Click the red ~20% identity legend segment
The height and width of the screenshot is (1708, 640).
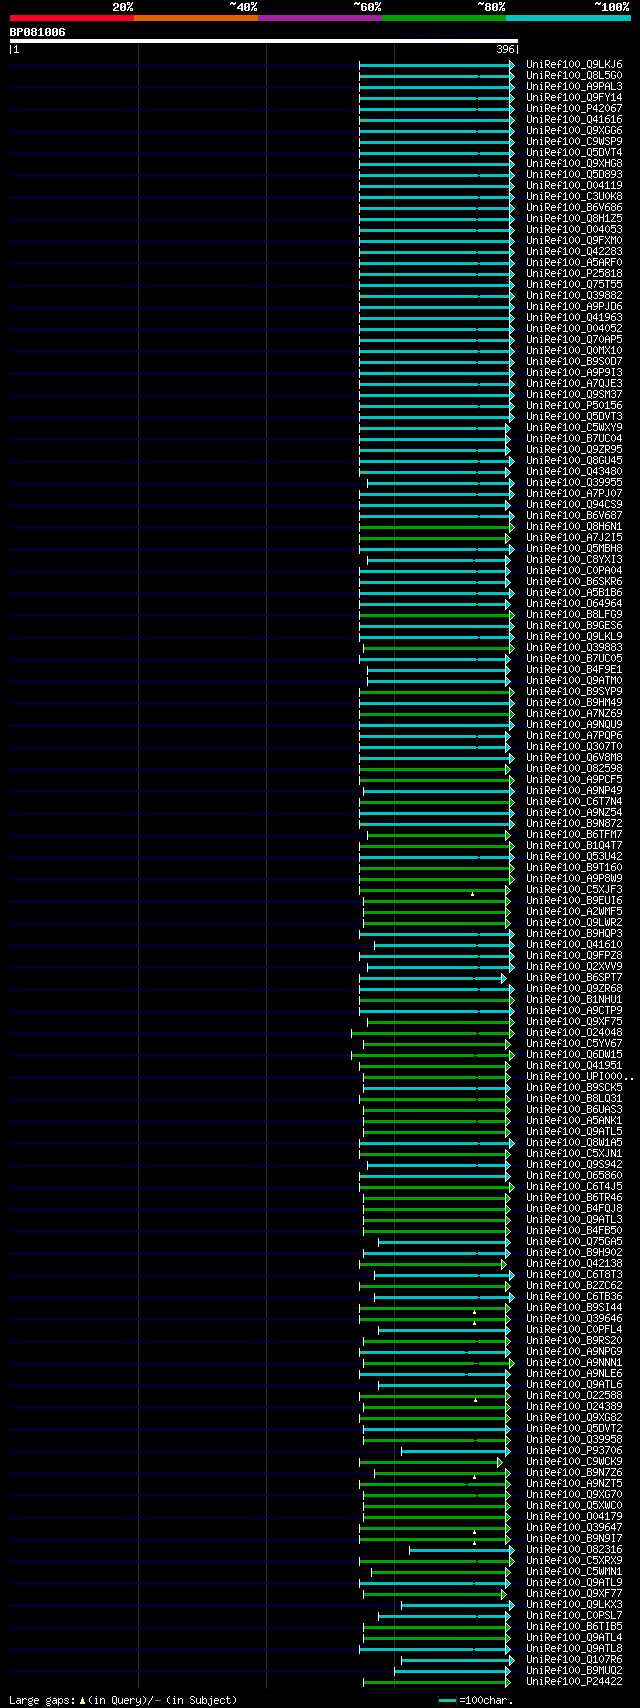[x=72, y=18]
